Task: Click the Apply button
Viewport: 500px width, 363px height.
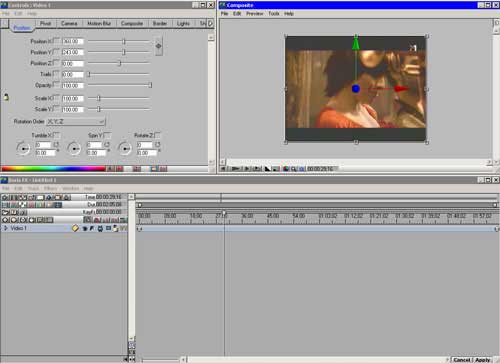Action: (x=483, y=360)
